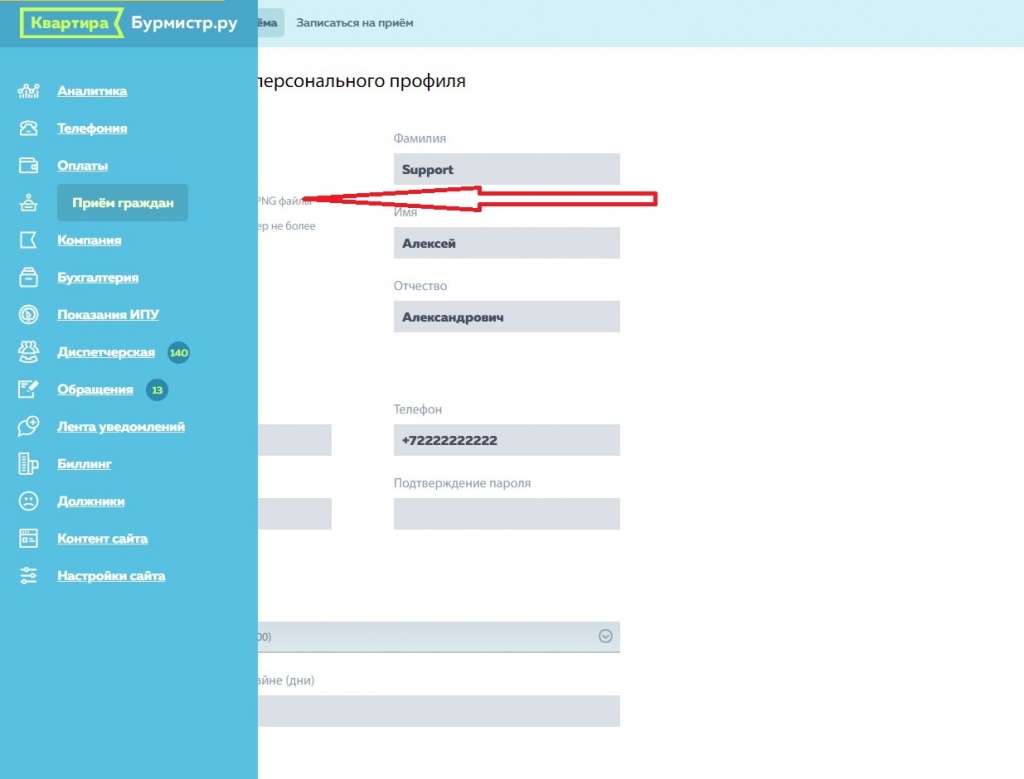Open the Обращения section
This screenshot has height=779, width=1024.
click(x=95, y=389)
